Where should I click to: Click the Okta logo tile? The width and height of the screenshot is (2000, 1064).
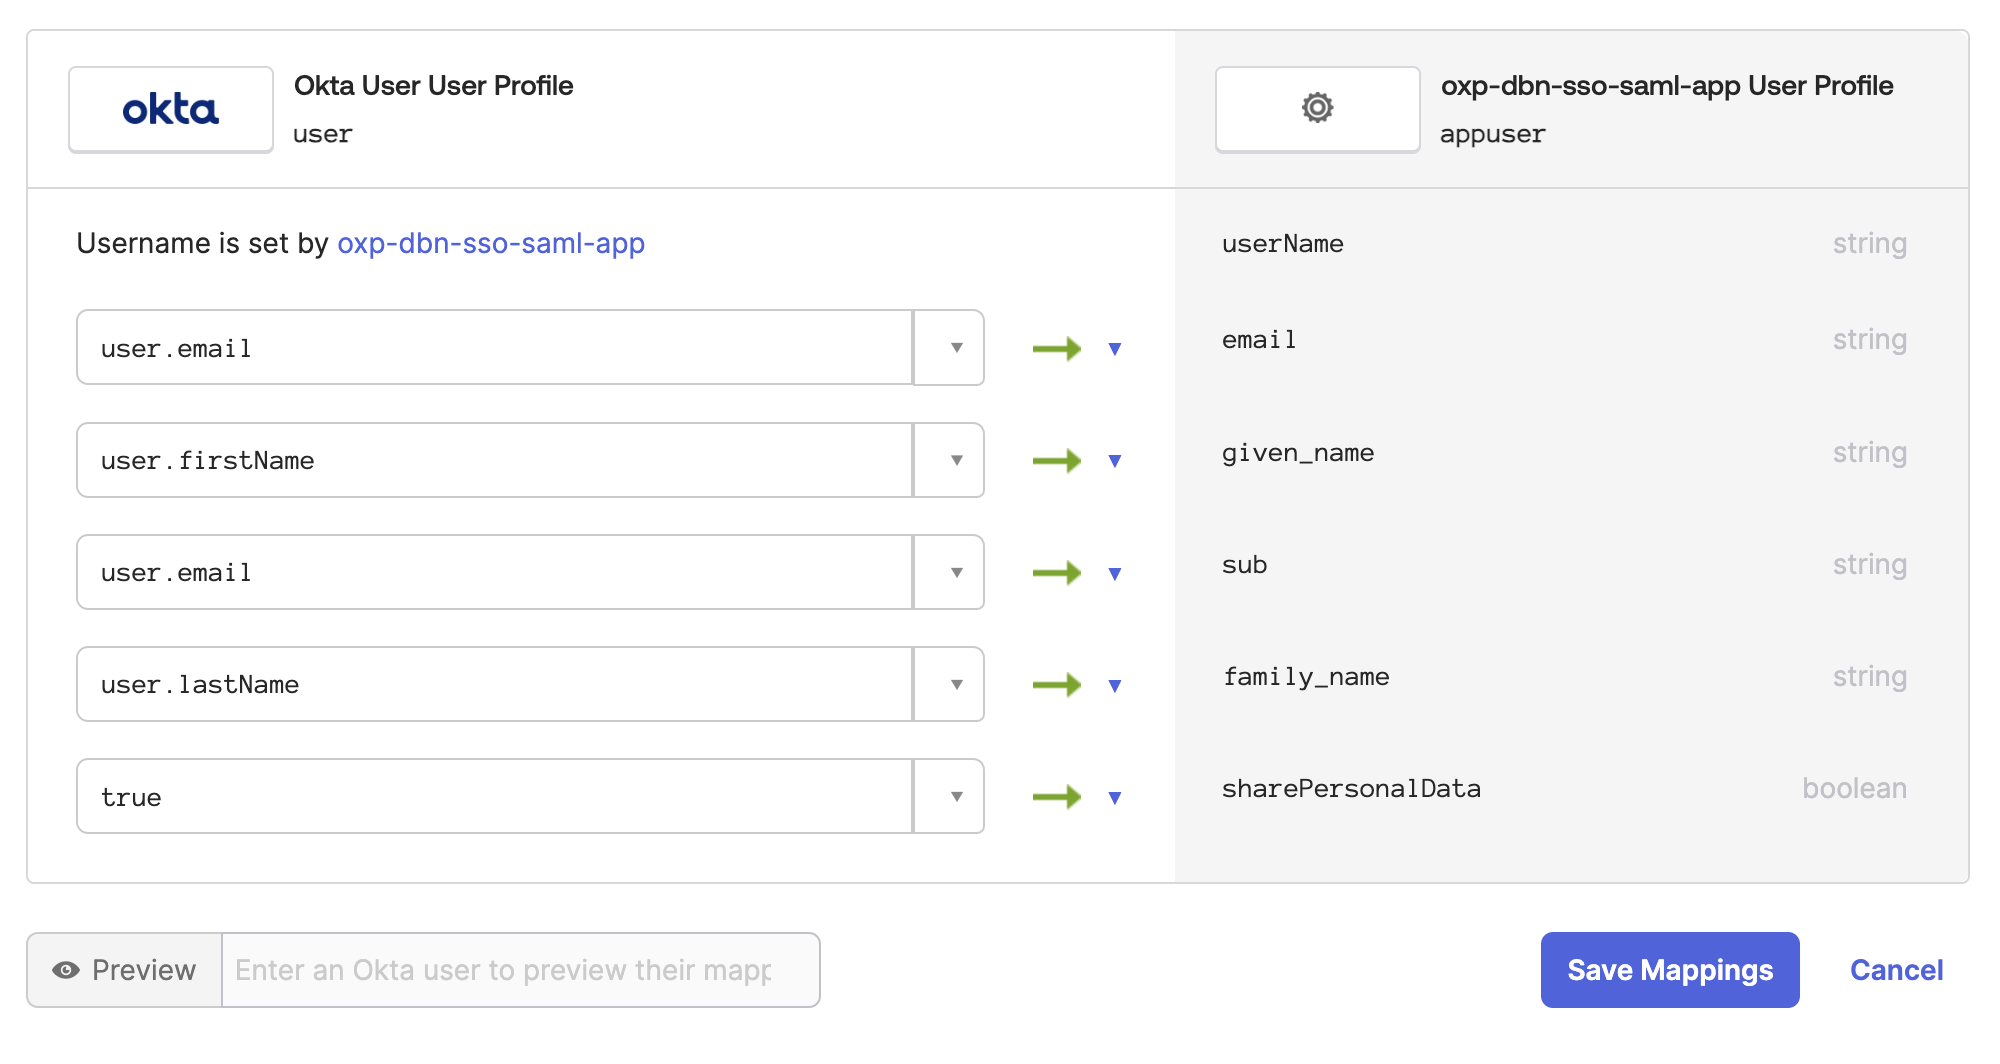tap(171, 109)
